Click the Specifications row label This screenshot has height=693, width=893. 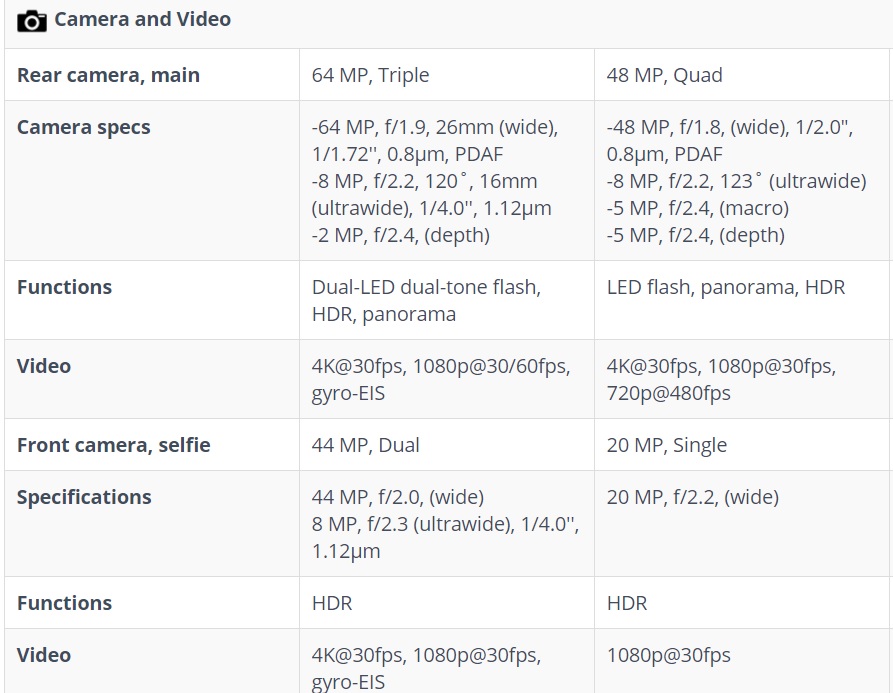pos(84,497)
